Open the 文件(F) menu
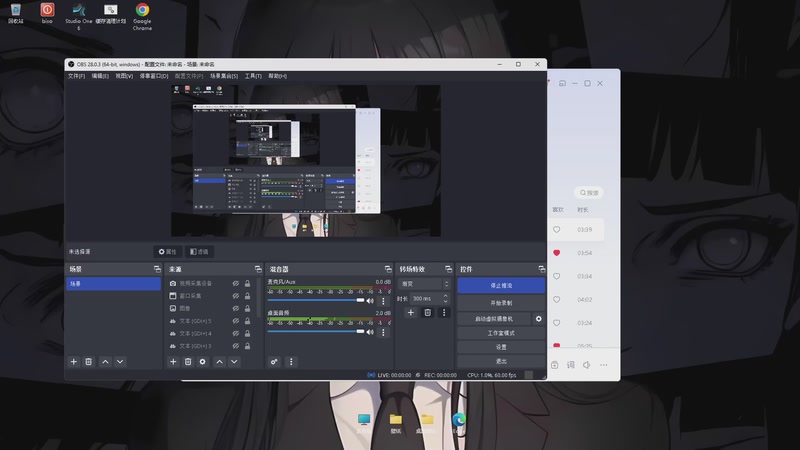Image resolution: width=800 pixels, height=450 pixels. point(77,76)
